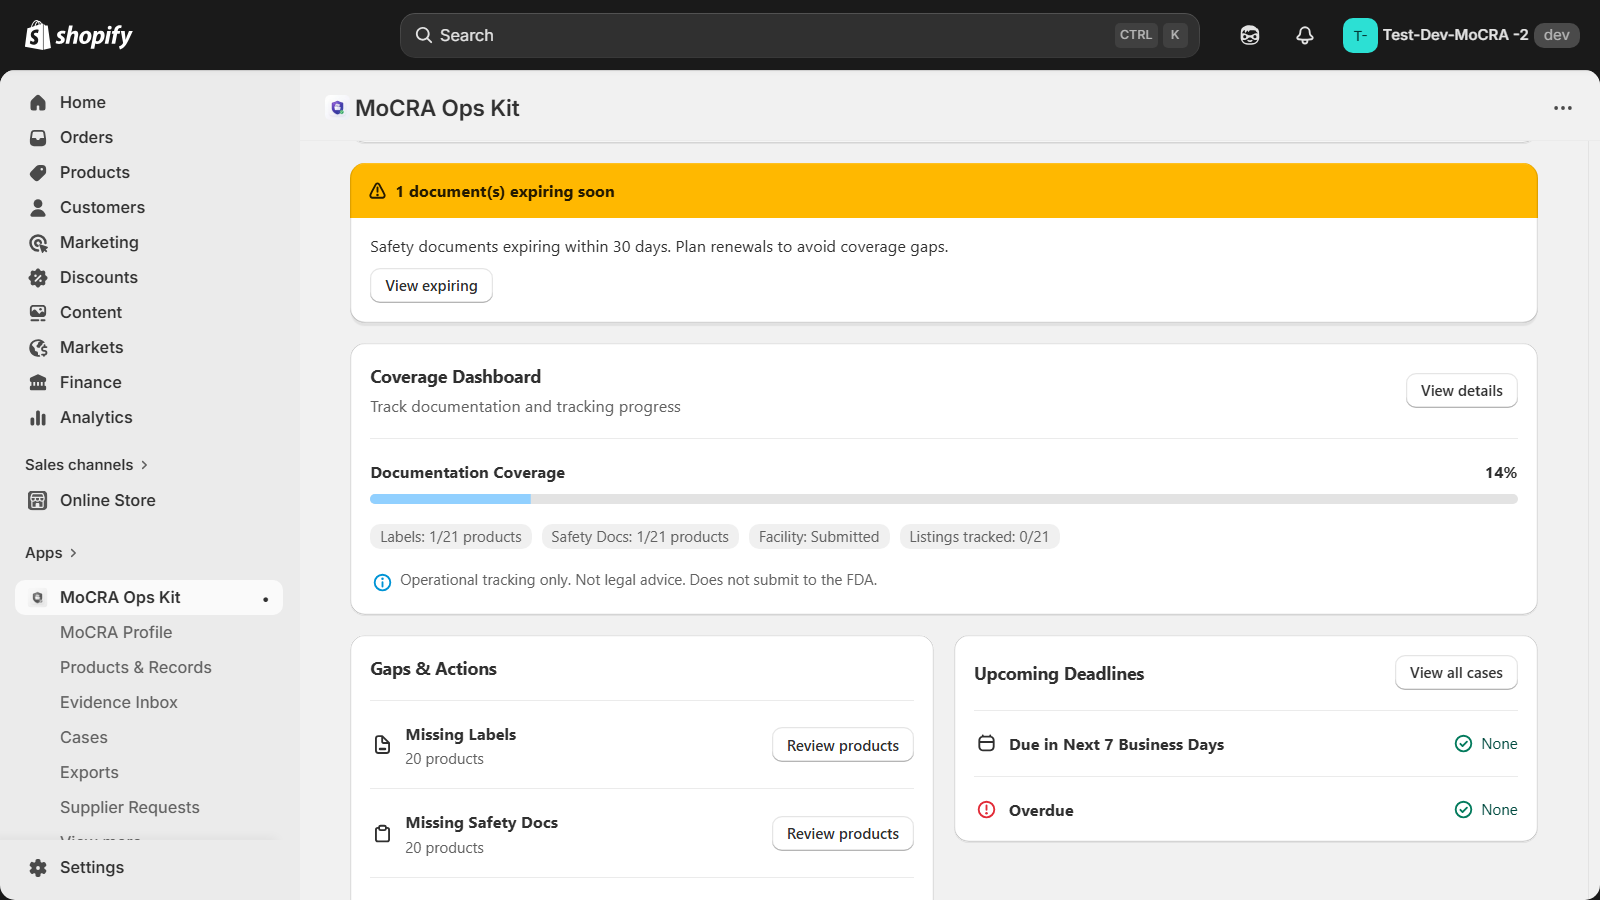Click the Marketing target icon
Screen dimensions: 1600x900
point(38,242)
